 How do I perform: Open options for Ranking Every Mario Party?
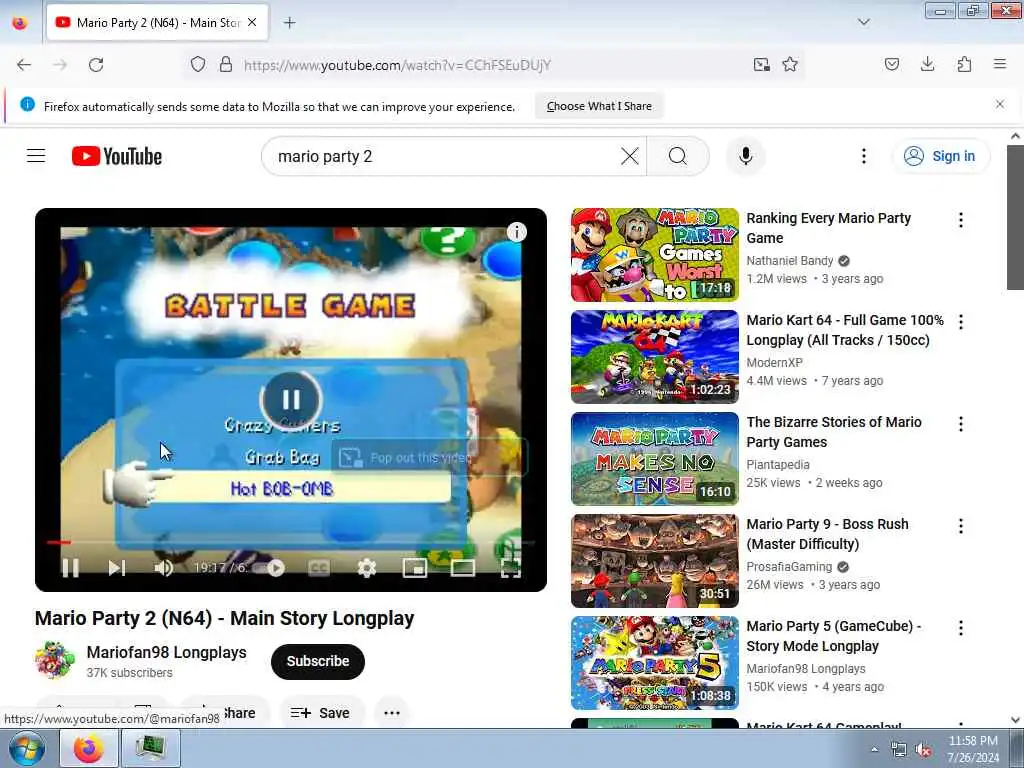pyautogui.click(x=960, y=220)
